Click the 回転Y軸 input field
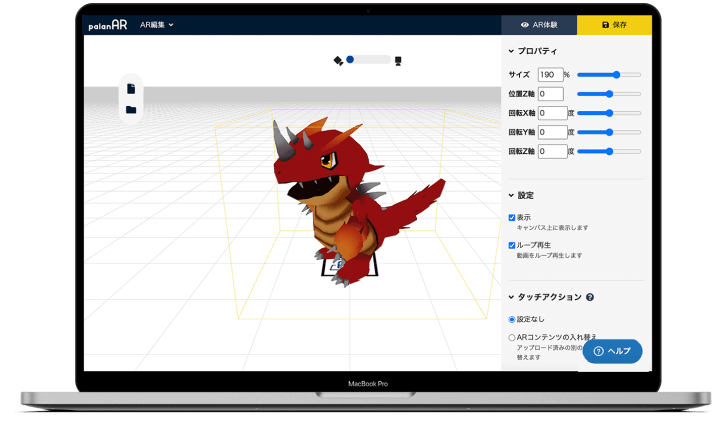727x422 pixels. coord(552,132)
